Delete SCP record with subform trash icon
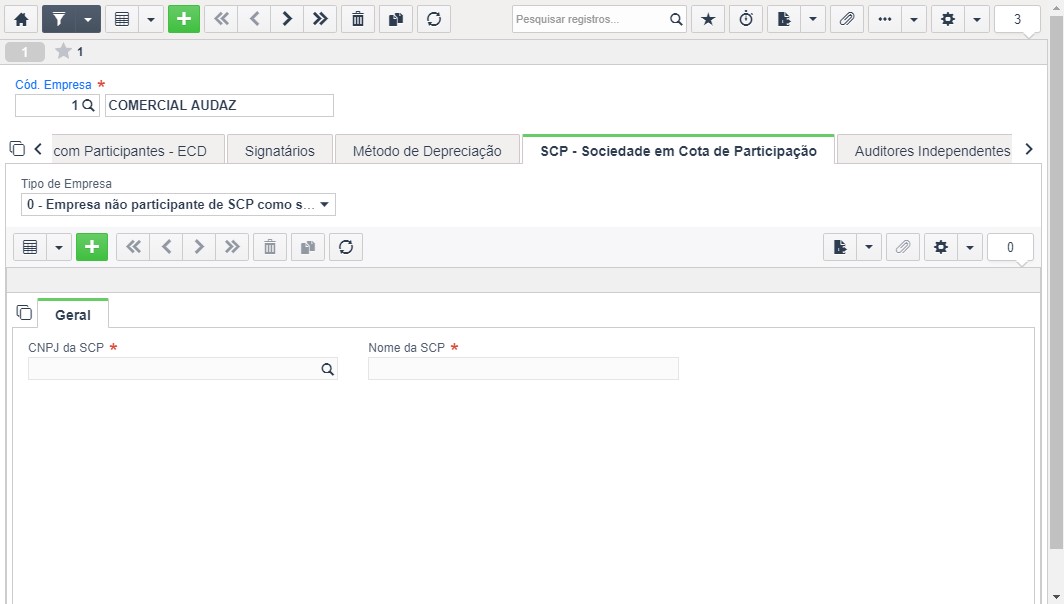 coord(270,247)
